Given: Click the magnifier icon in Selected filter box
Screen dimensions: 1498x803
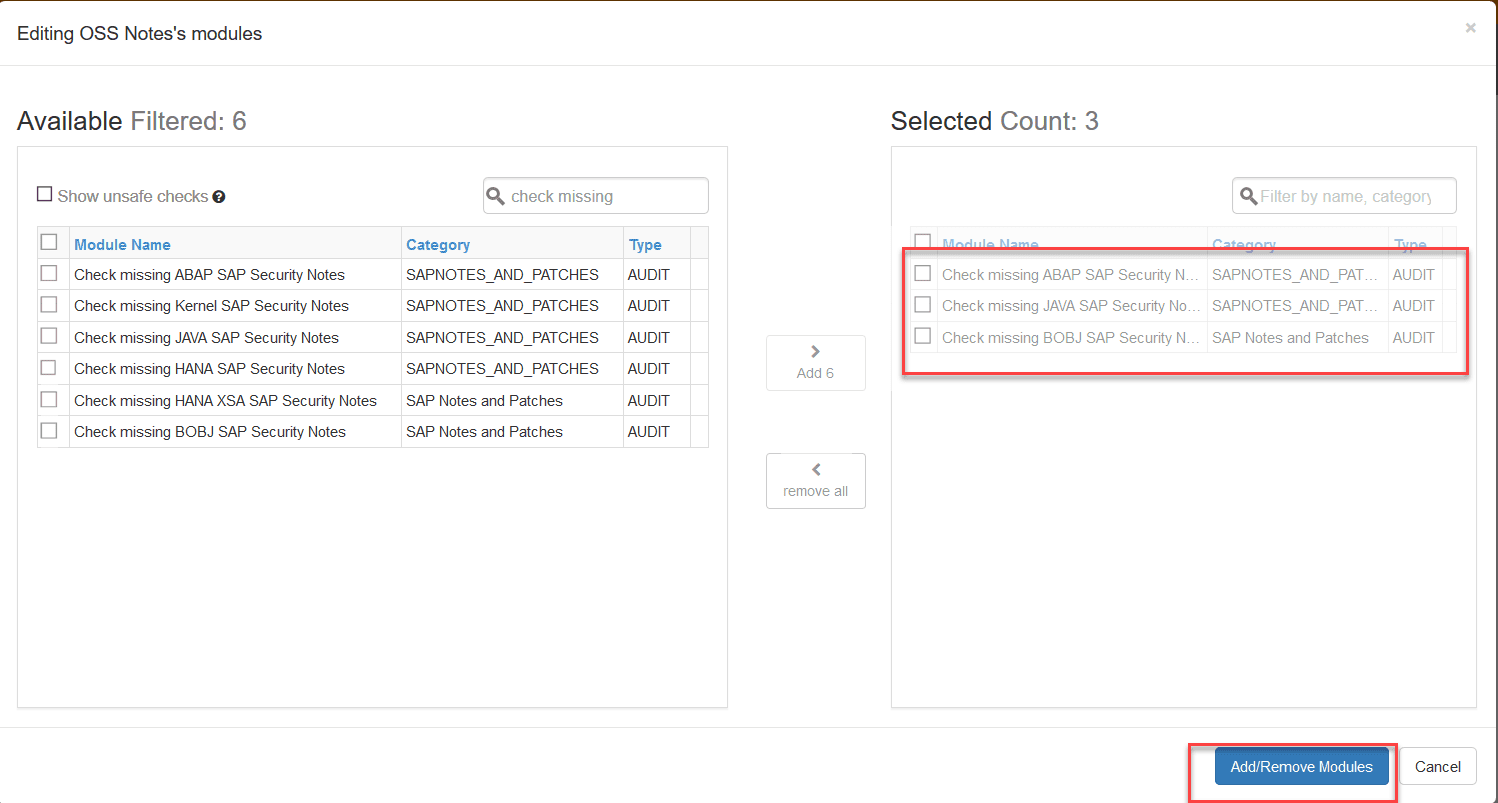Looking at the screenshot, I should point(1248,196).
